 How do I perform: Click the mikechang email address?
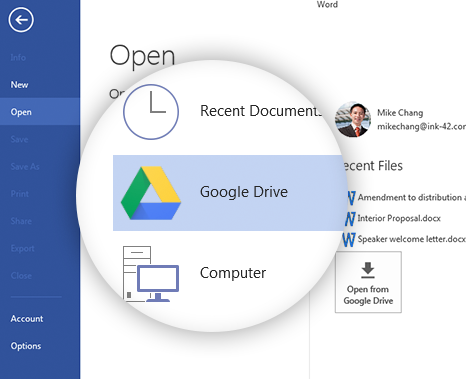pos(422,126)
